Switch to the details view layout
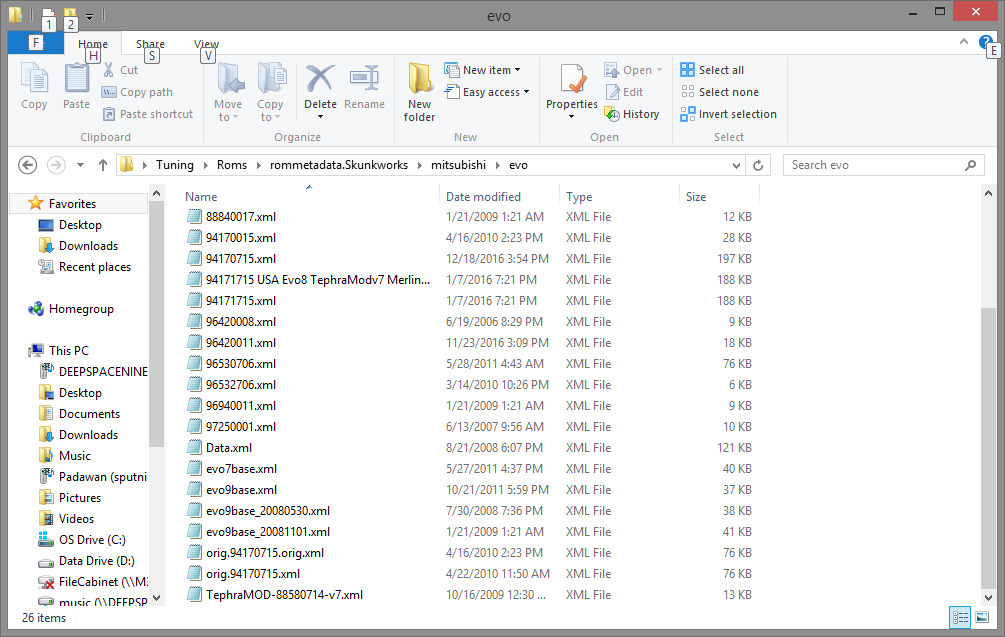The width and height of the screenshot is (1005, 637). coord(960,618)
